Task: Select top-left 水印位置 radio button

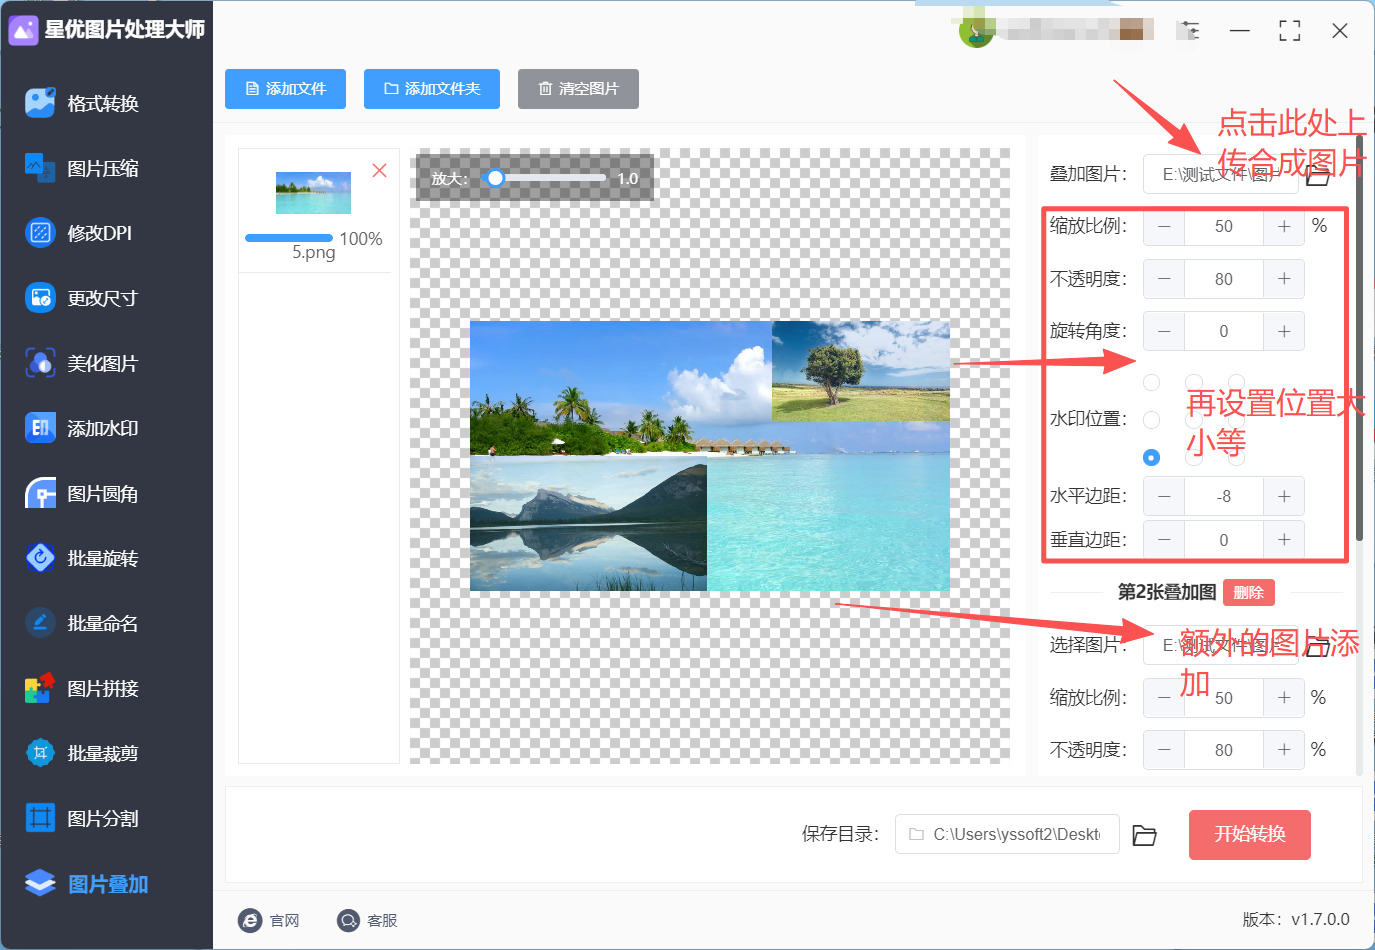Action: tap(1152, 382)
